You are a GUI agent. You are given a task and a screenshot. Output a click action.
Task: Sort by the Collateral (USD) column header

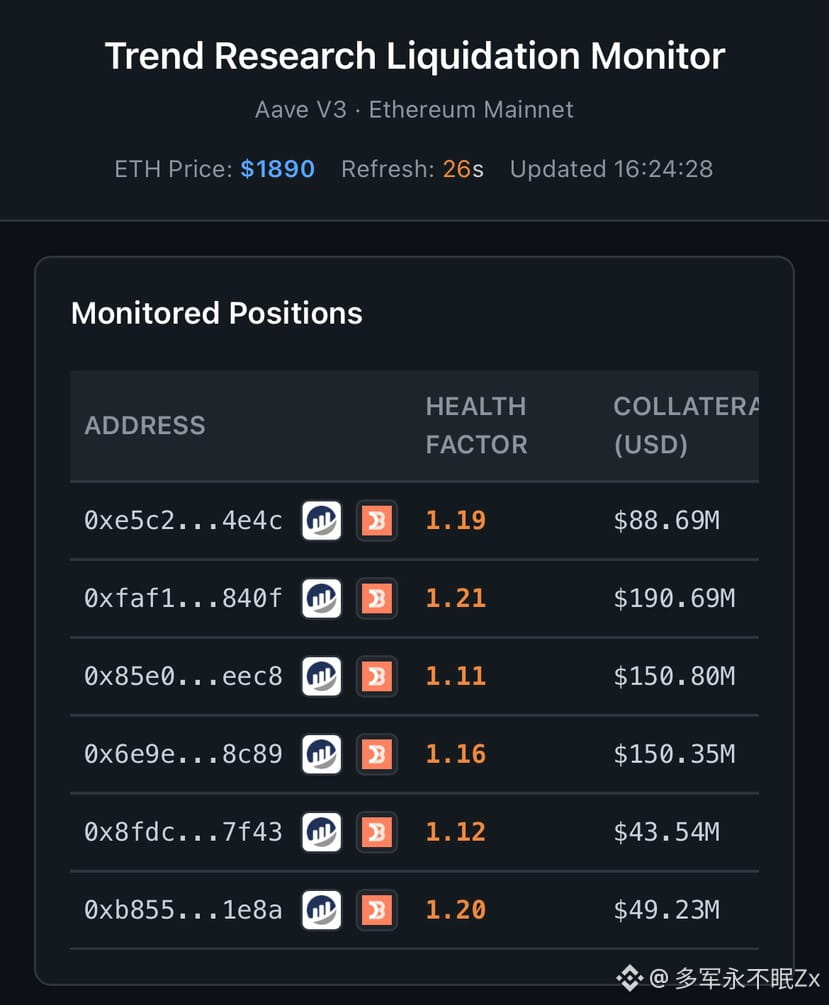[x=685, y=425]
